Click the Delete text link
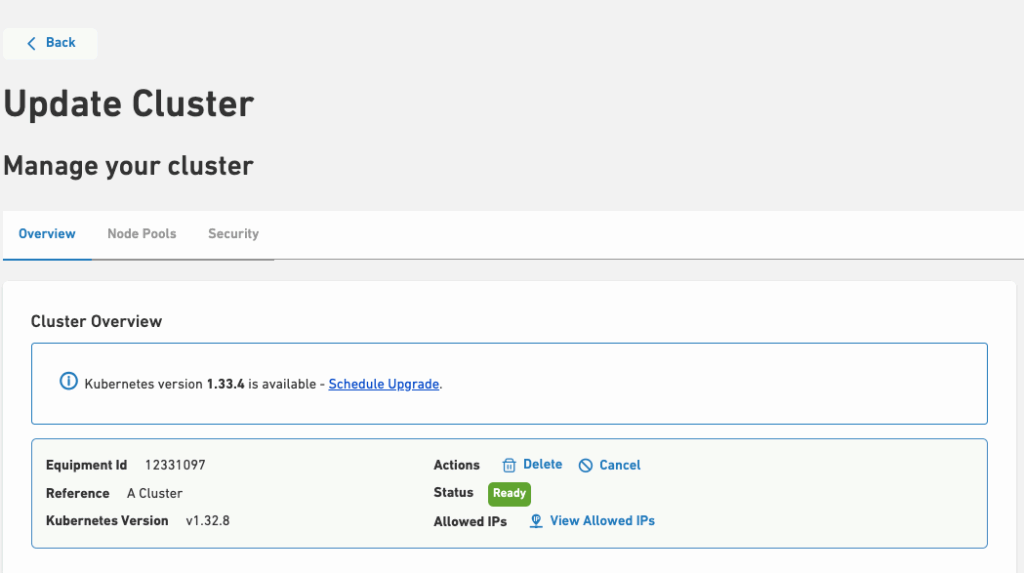The height and width of the screenshot is (573, 1024). 543,465
